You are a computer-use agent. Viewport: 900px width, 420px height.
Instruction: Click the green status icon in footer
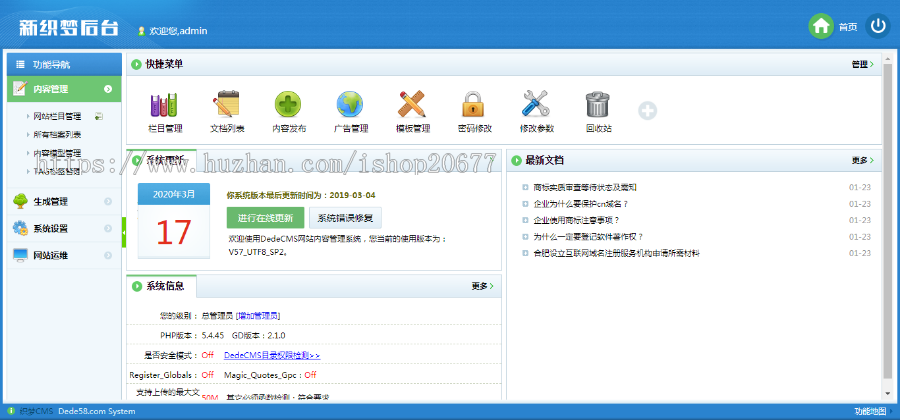[11, 411]
